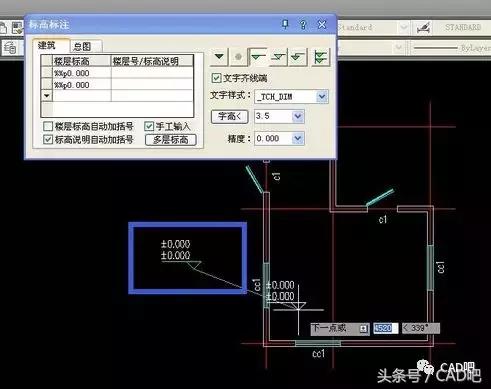Open the 字高 3.5 dropdown
Screen dimensions: 491x389
coord(298,116)
